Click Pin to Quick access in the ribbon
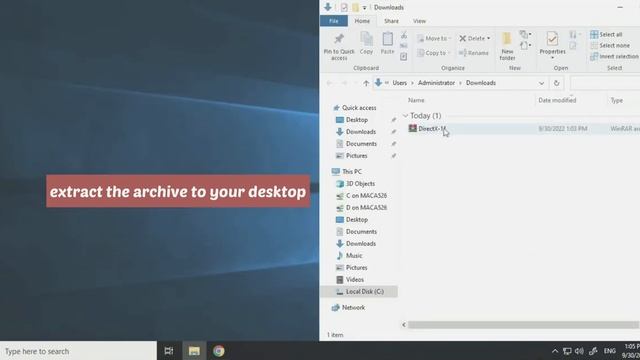Viewport: 640px width, 360px height. 339,47
